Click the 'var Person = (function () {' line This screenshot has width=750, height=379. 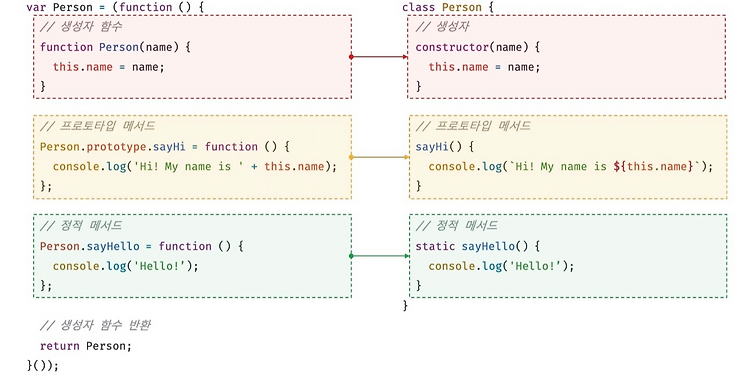coord(115,7)
